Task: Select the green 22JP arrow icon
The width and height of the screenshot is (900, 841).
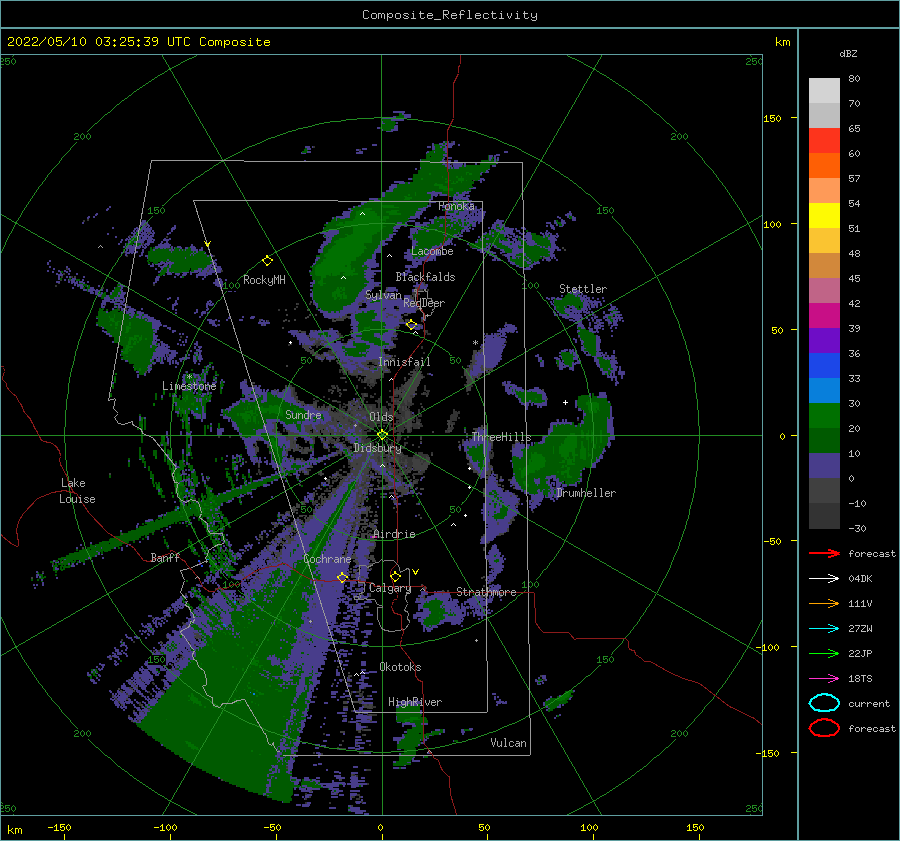Action: tap(824, 653)
